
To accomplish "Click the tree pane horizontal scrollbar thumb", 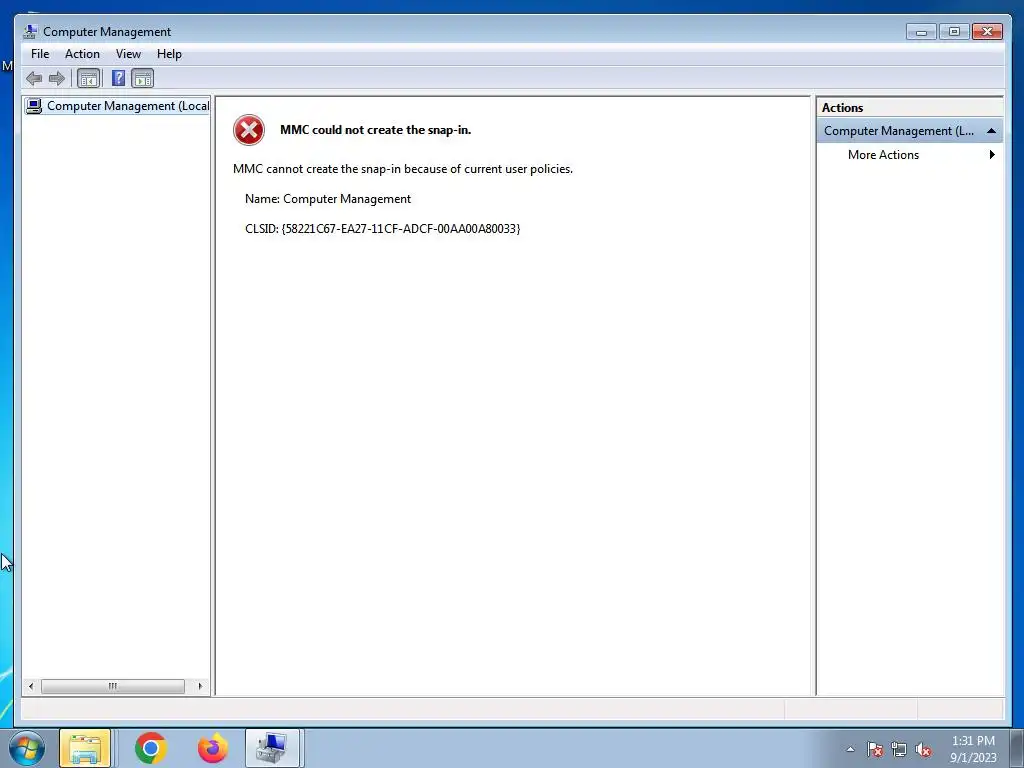I will pyautogui.click(x=113, y=686).
